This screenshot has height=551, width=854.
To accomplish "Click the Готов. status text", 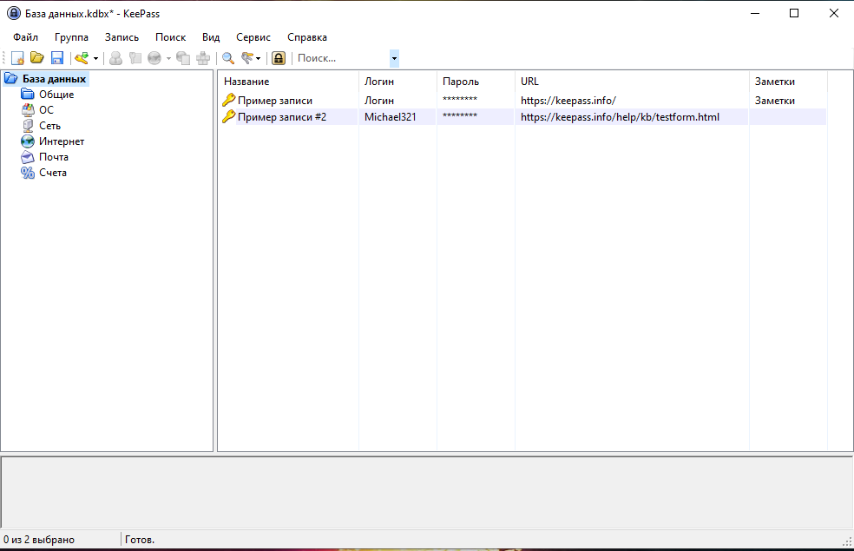I will point(140,540).
